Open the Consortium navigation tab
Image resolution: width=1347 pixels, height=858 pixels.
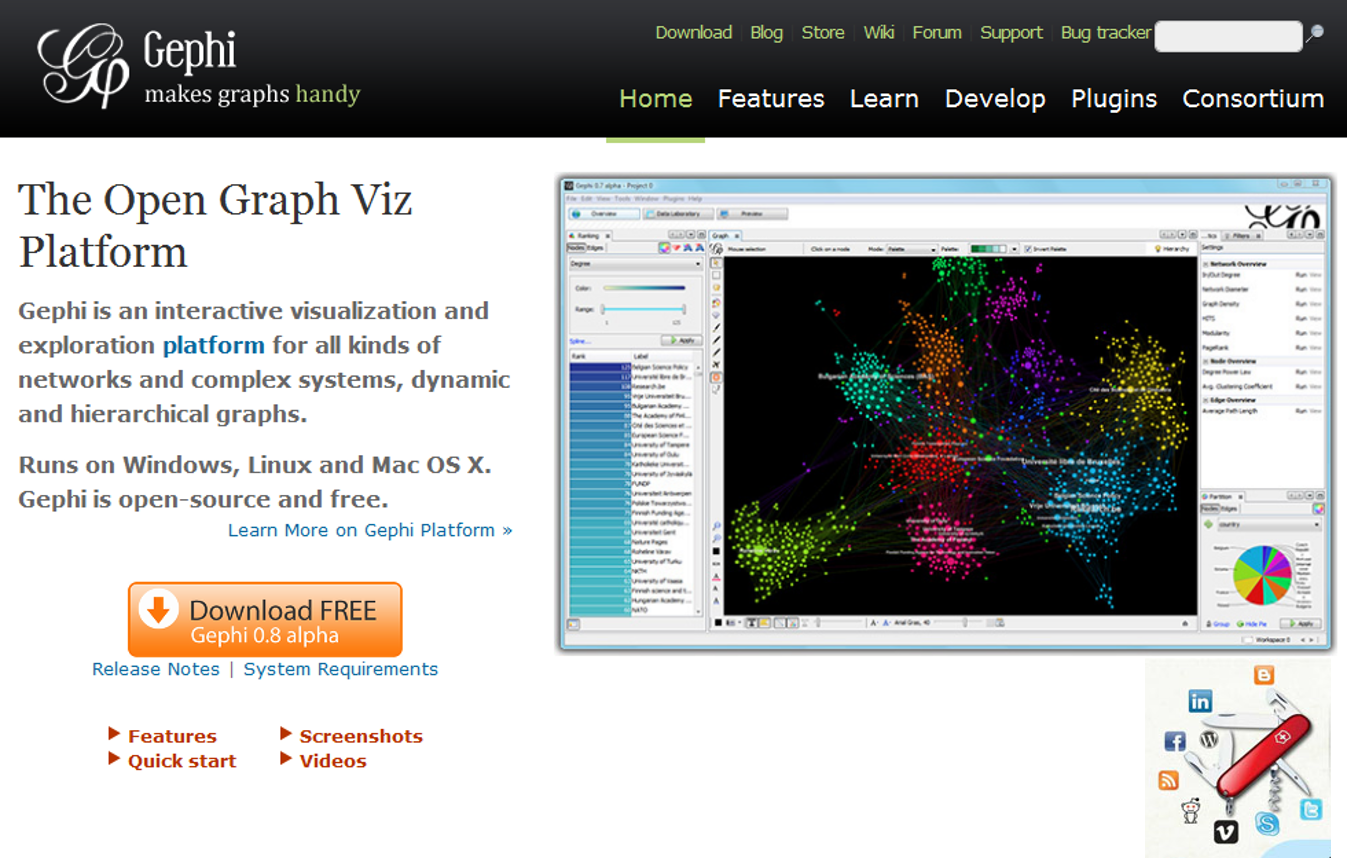click(1253, 99)
